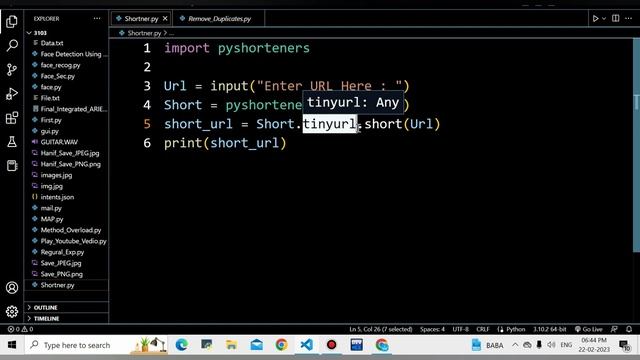Change indentation via Spaces: 4
Screen dimensions: 640x360
click(x=432, y=329)
